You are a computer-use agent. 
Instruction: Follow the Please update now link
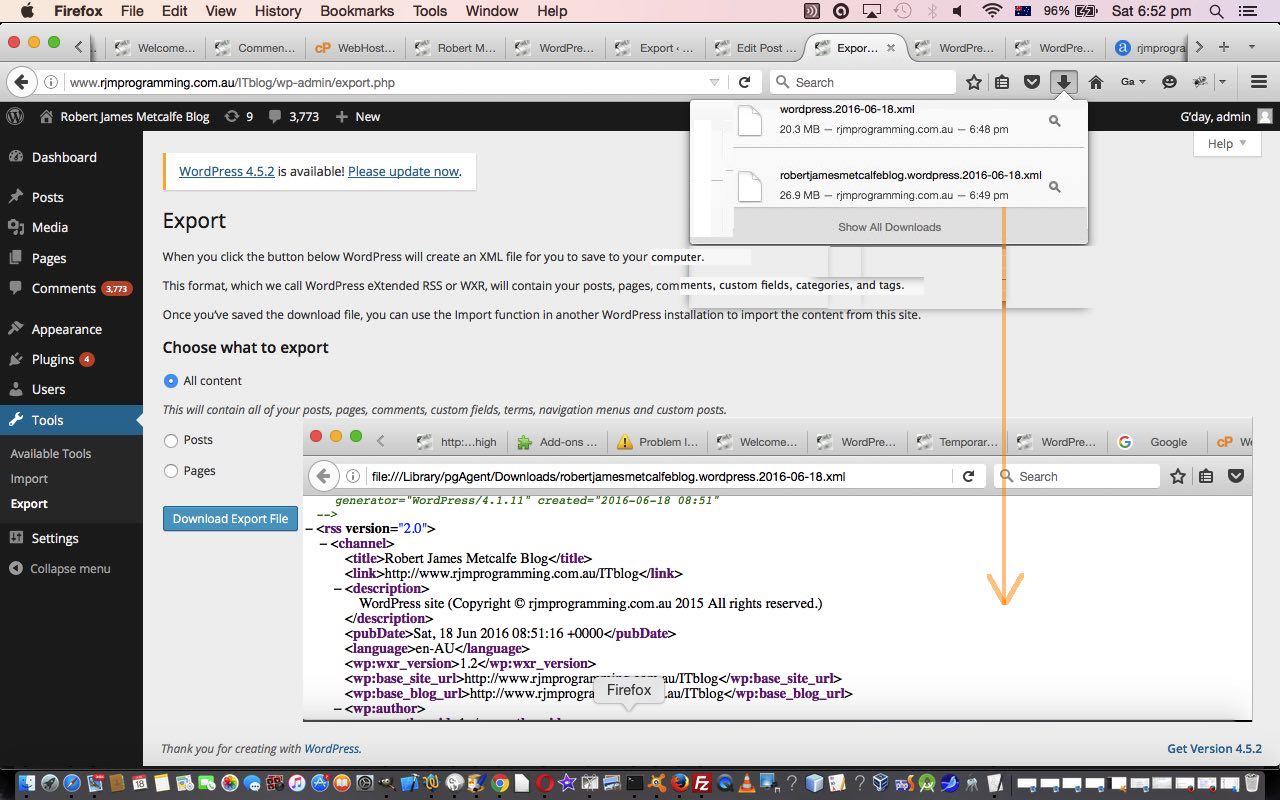403,171
